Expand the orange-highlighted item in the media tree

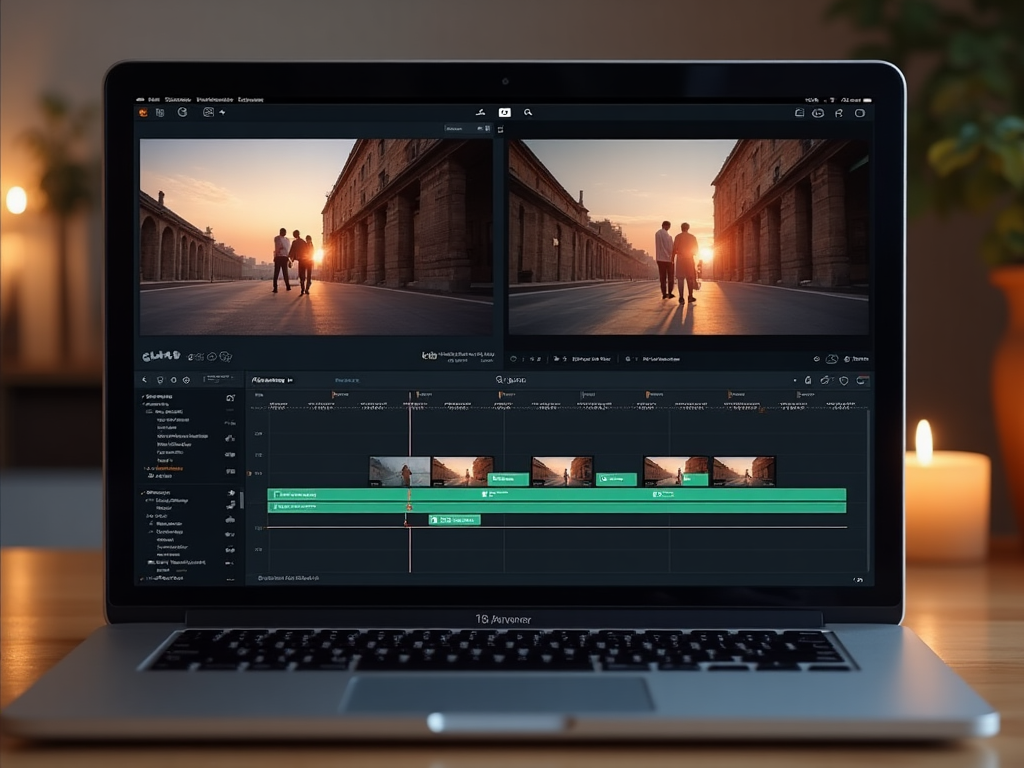147,468
